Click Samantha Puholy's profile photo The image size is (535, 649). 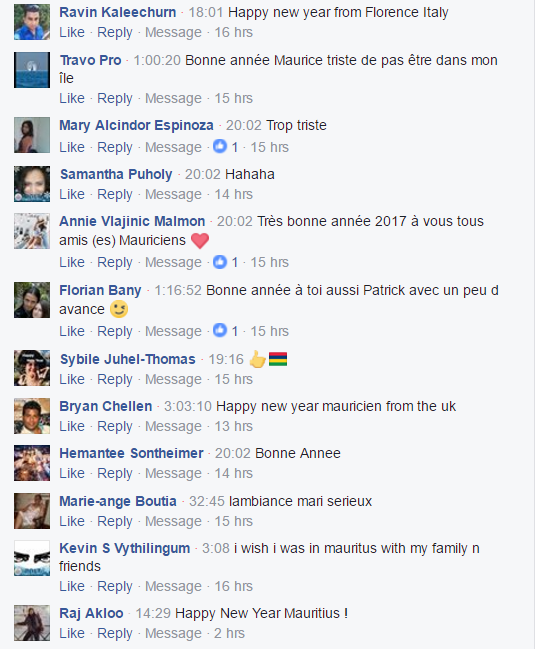32,184
